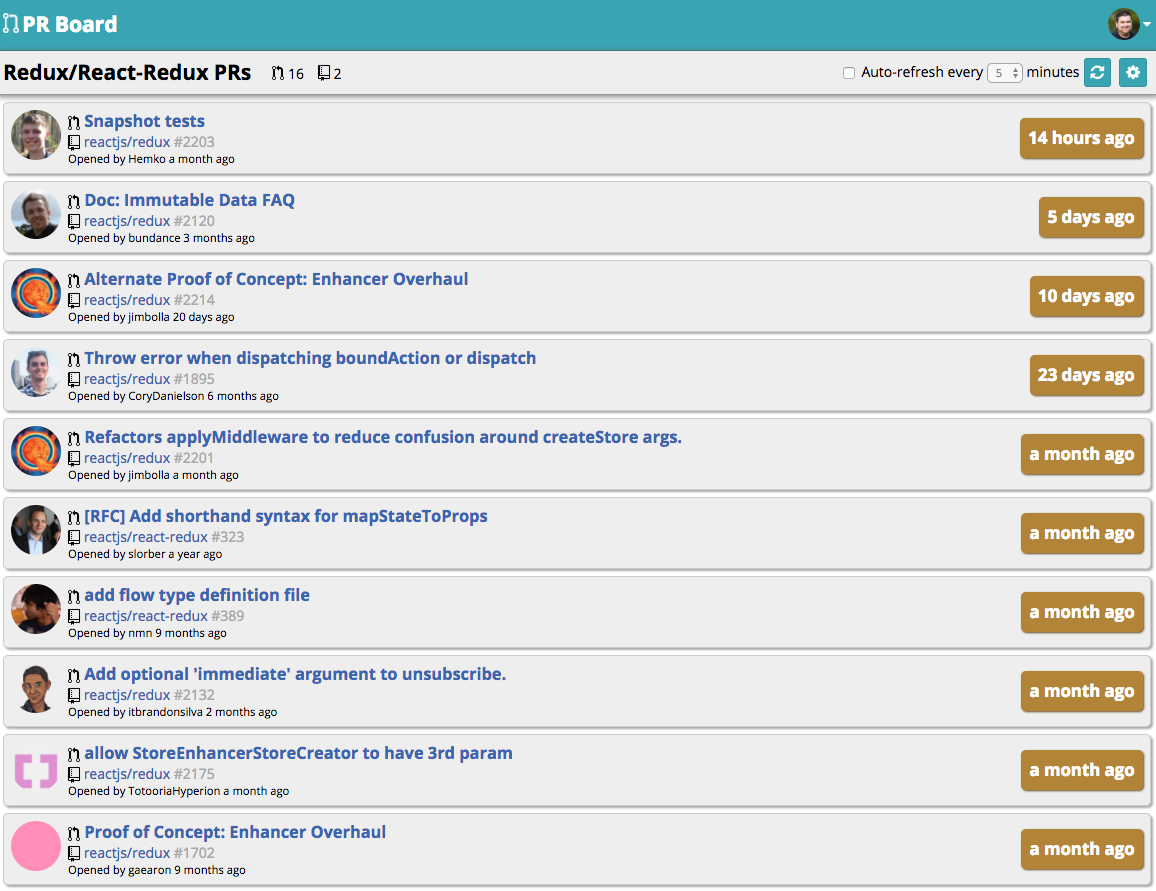Click itbrandonsilva's avatar thumbnail
The width and height of the screenshot is (1156, 891).
[x=35, y=688]
